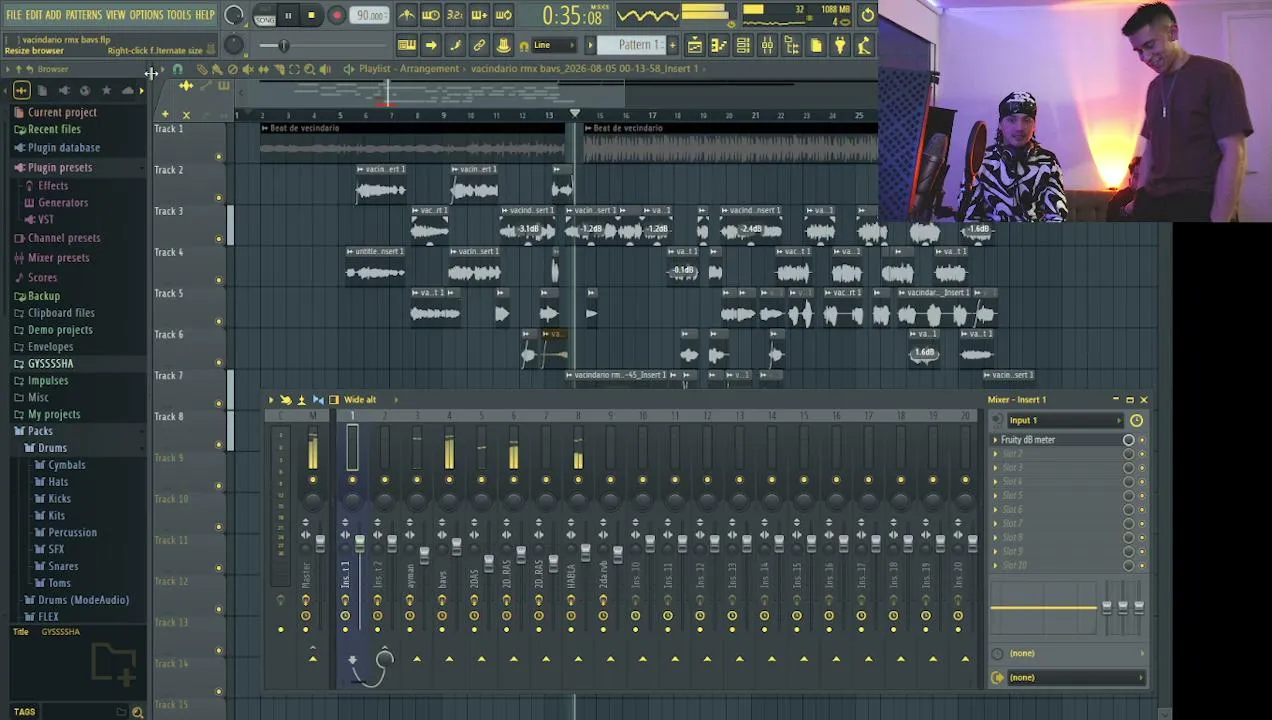Toggle the metronome icon
Viewport: 1272px width, 720px height.
pos(406,15)
